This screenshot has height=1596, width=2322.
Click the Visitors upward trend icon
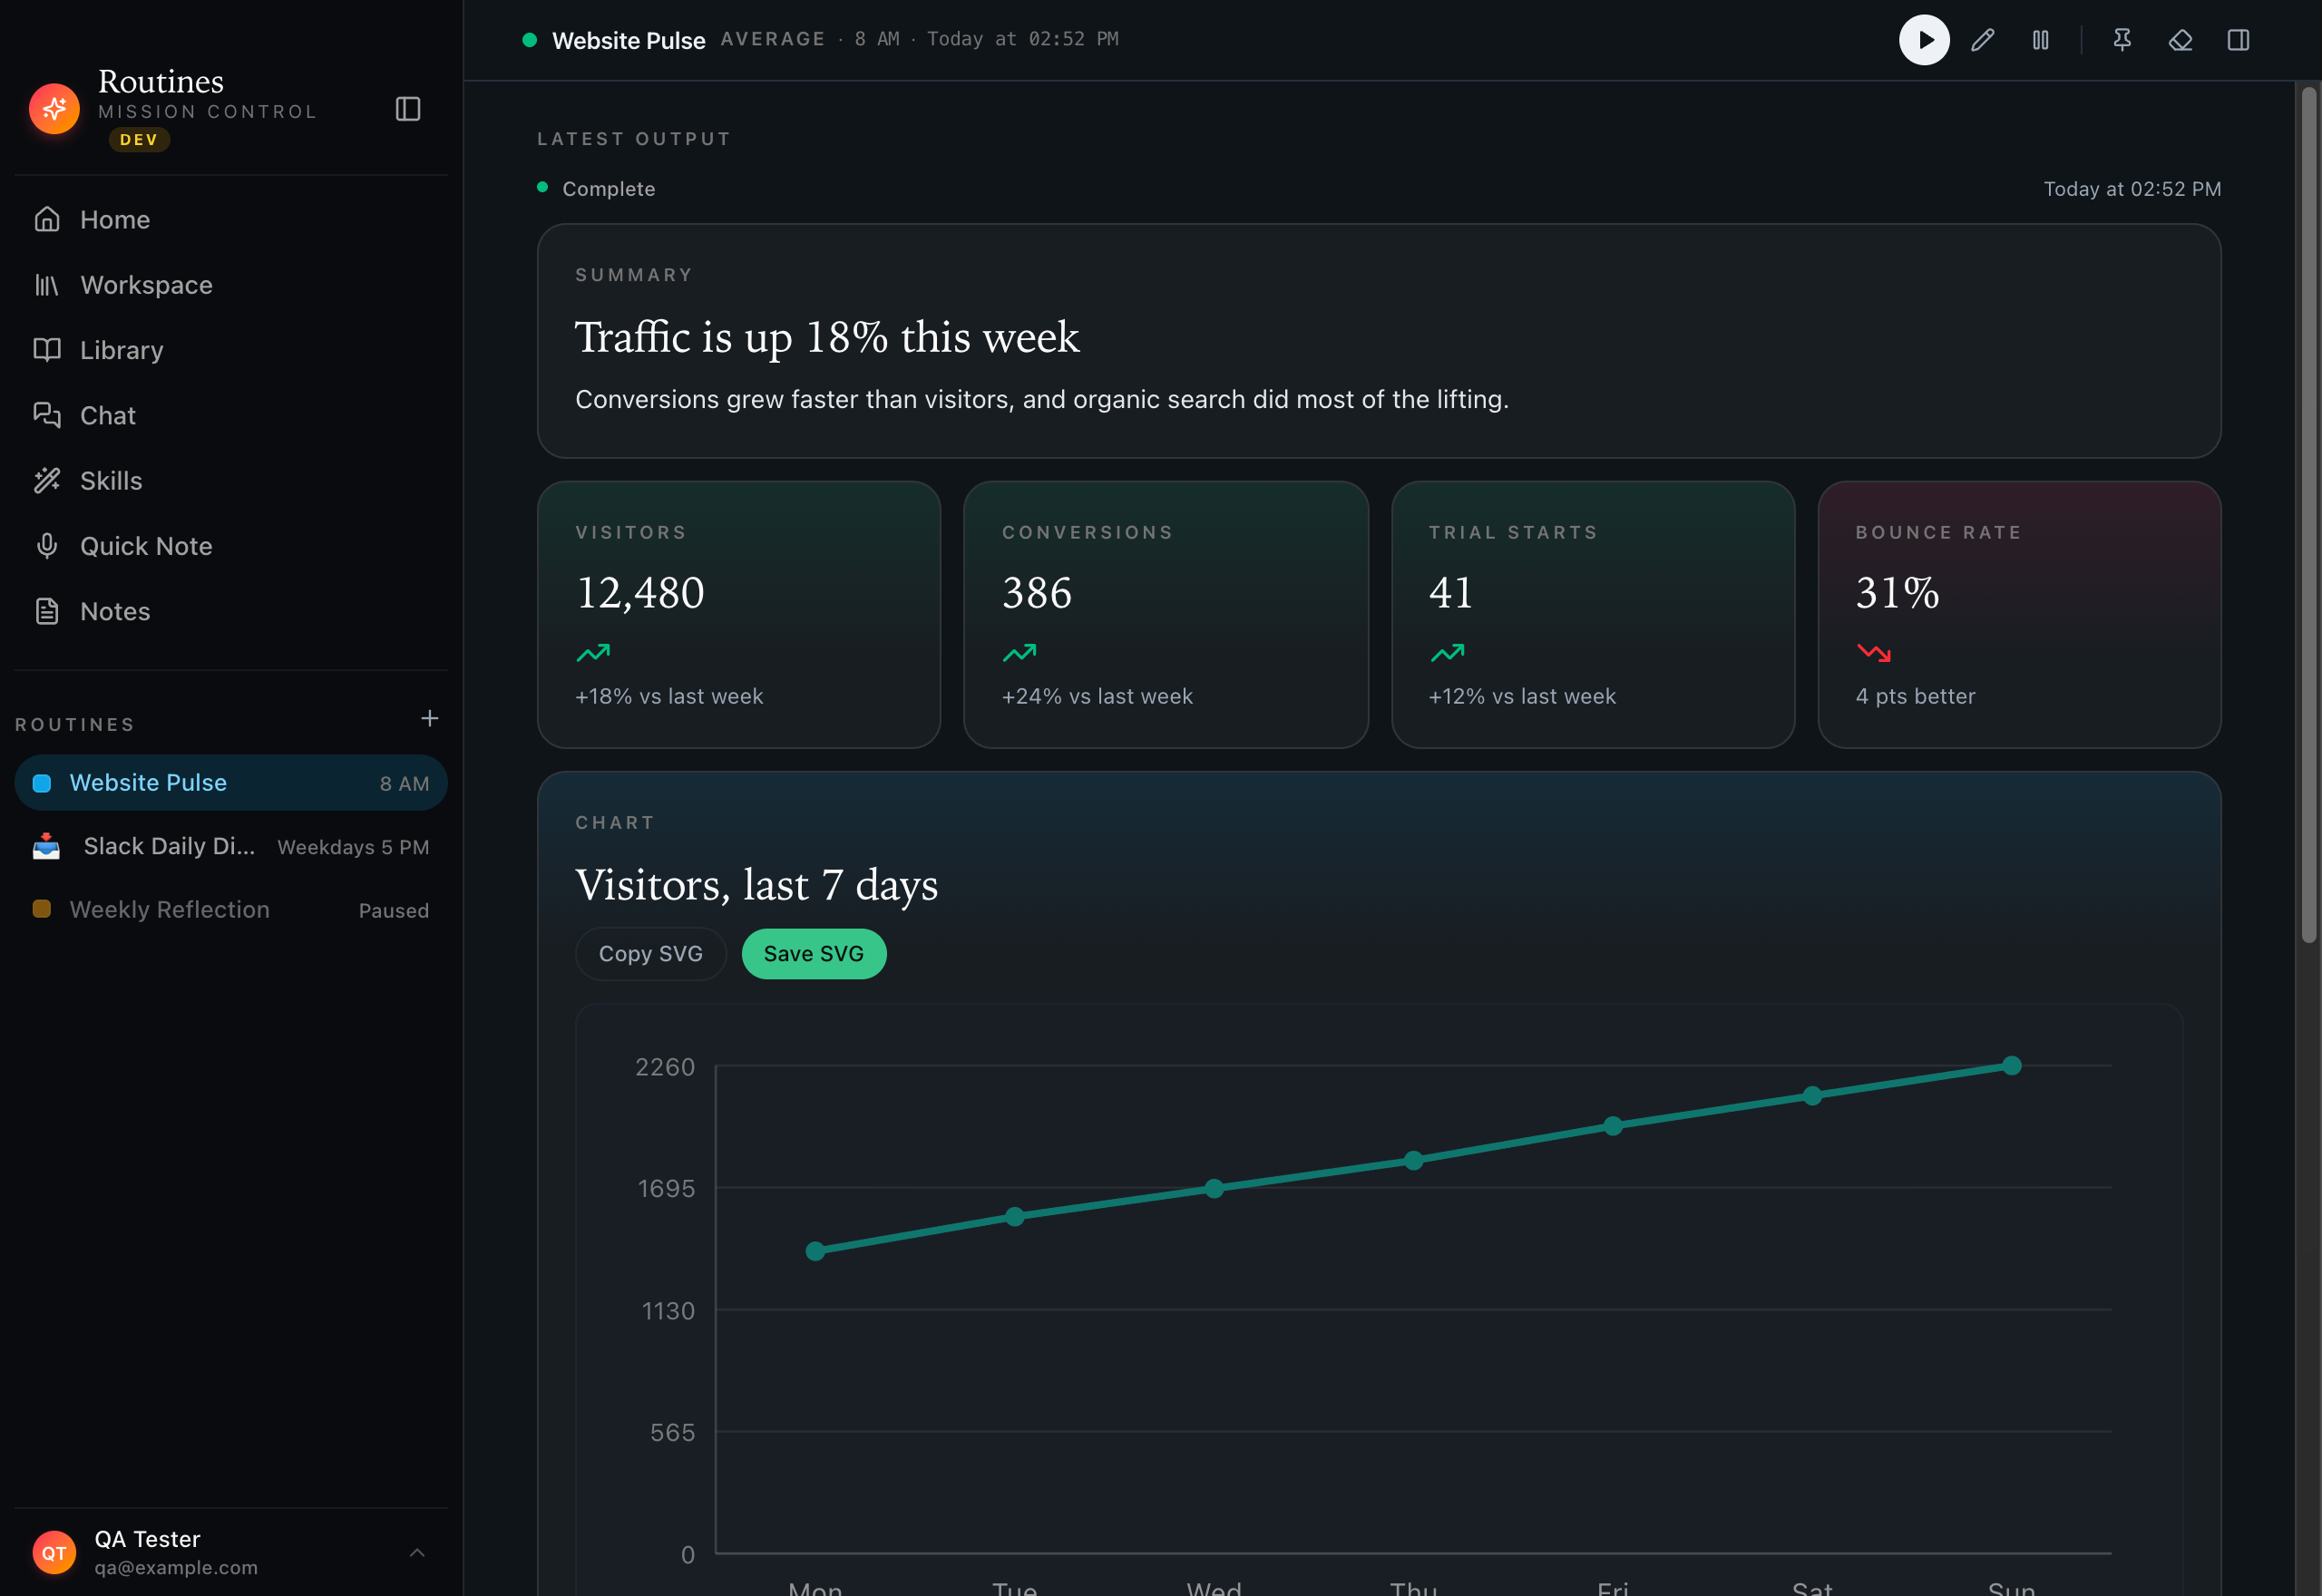[x=593, y=653]
